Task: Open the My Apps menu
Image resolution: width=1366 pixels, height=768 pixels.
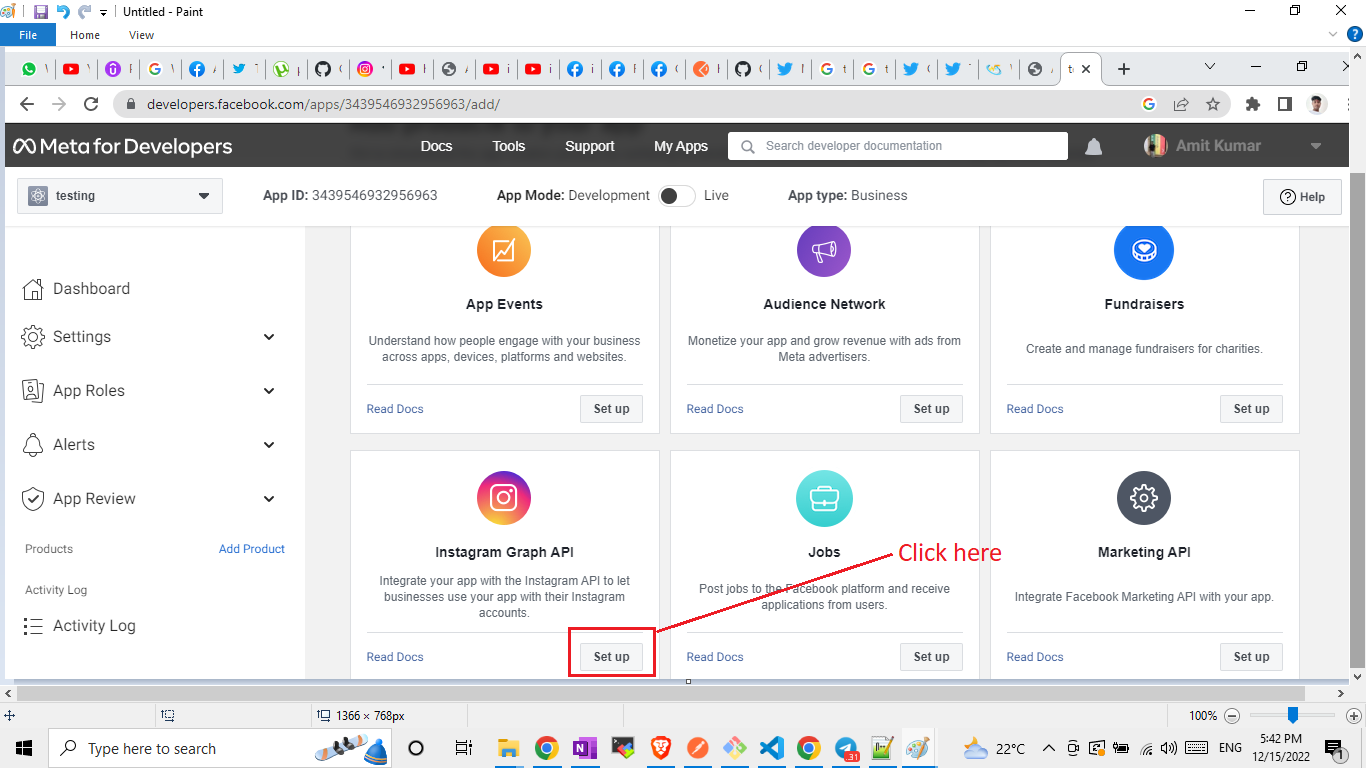Action: tap(681, 145)
